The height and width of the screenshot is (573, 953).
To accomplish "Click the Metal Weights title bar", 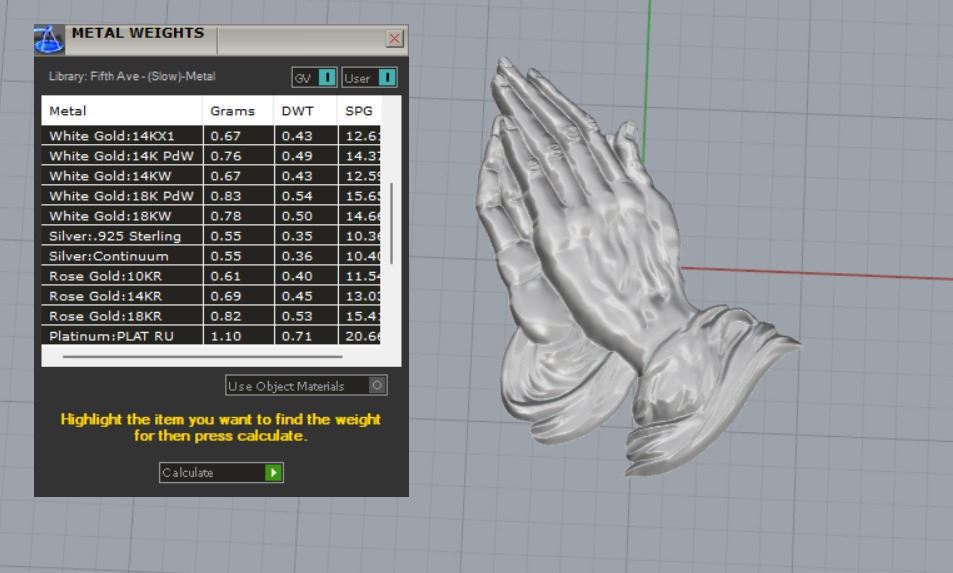I will coord(221,40).
